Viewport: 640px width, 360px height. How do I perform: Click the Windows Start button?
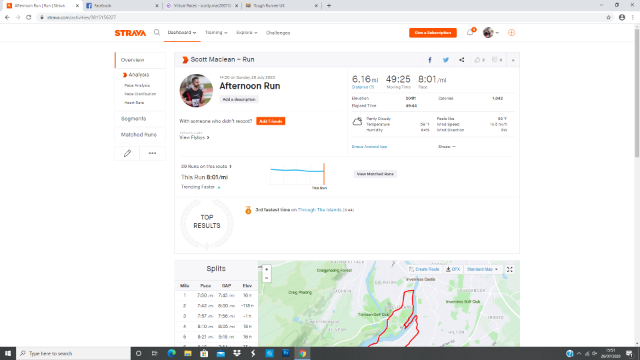coord(8,353)
